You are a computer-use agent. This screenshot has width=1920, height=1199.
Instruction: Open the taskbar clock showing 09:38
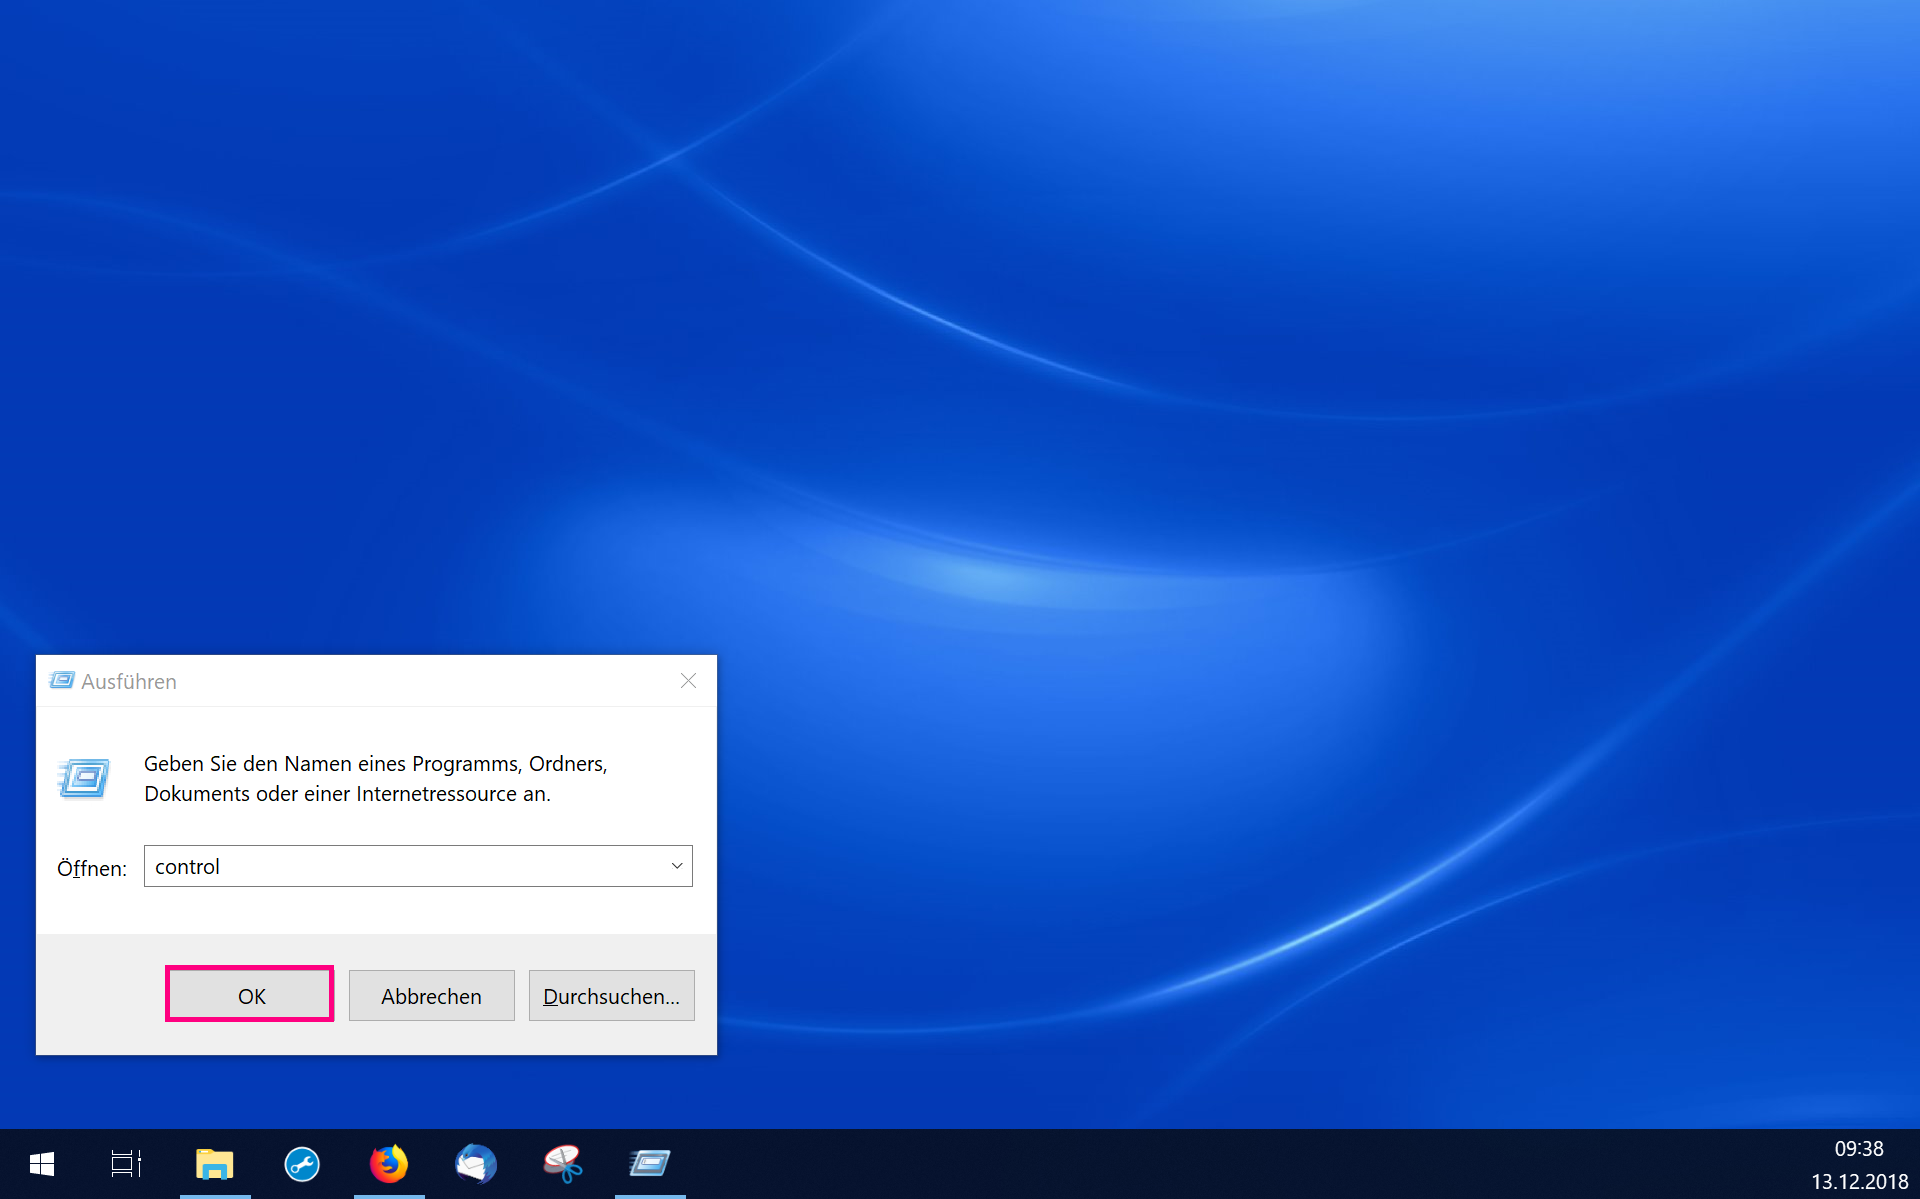(x=1858, y=1149)
